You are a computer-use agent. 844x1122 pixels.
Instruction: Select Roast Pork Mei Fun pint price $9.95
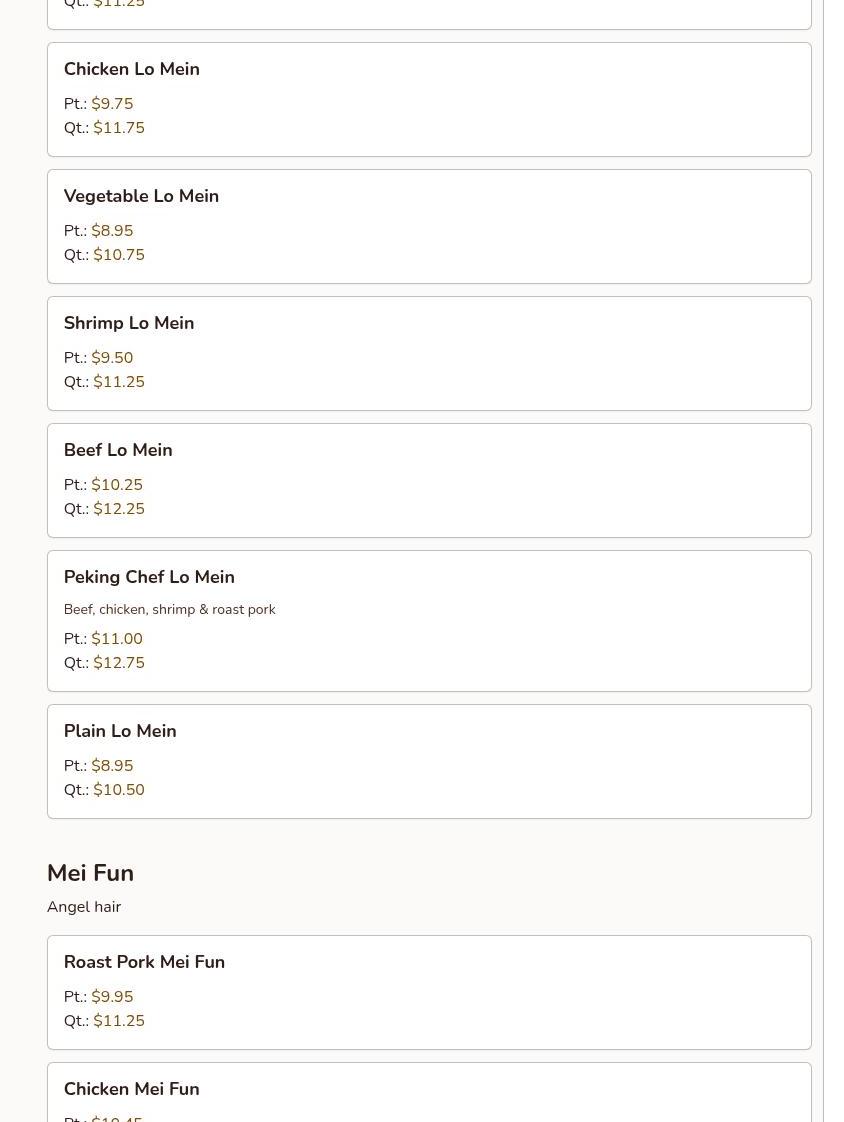(x=112, y=997)
